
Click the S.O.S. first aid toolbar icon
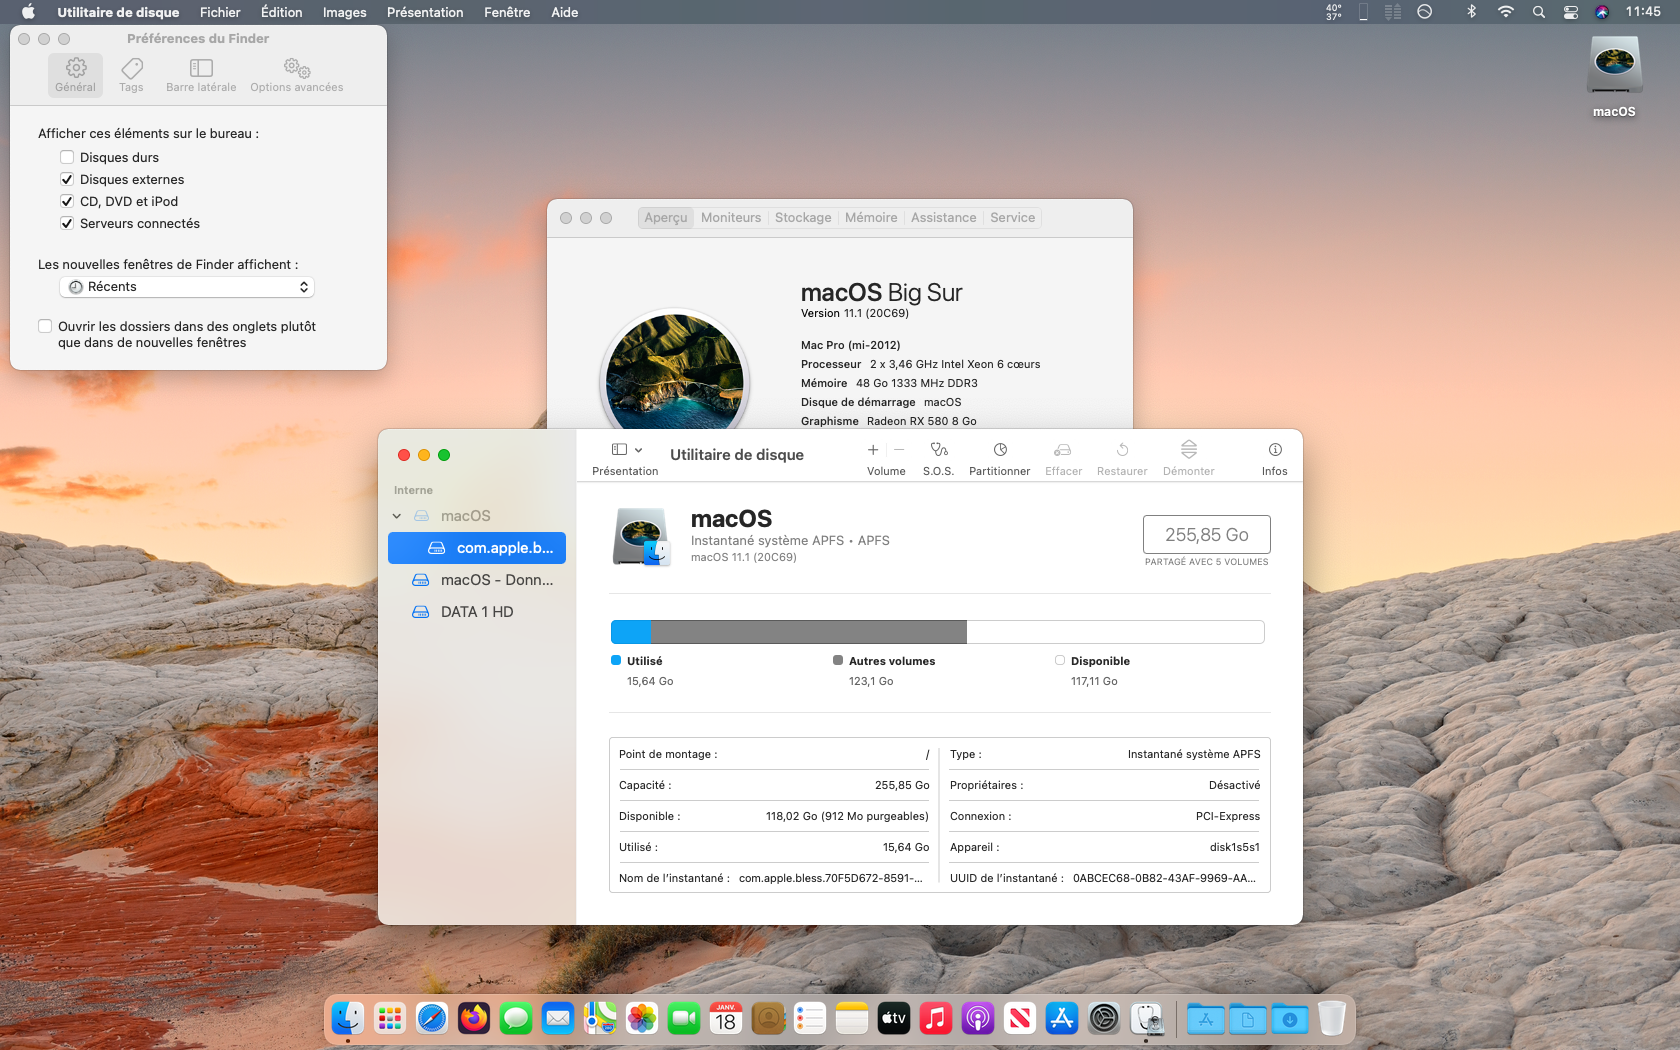[938, 450]
